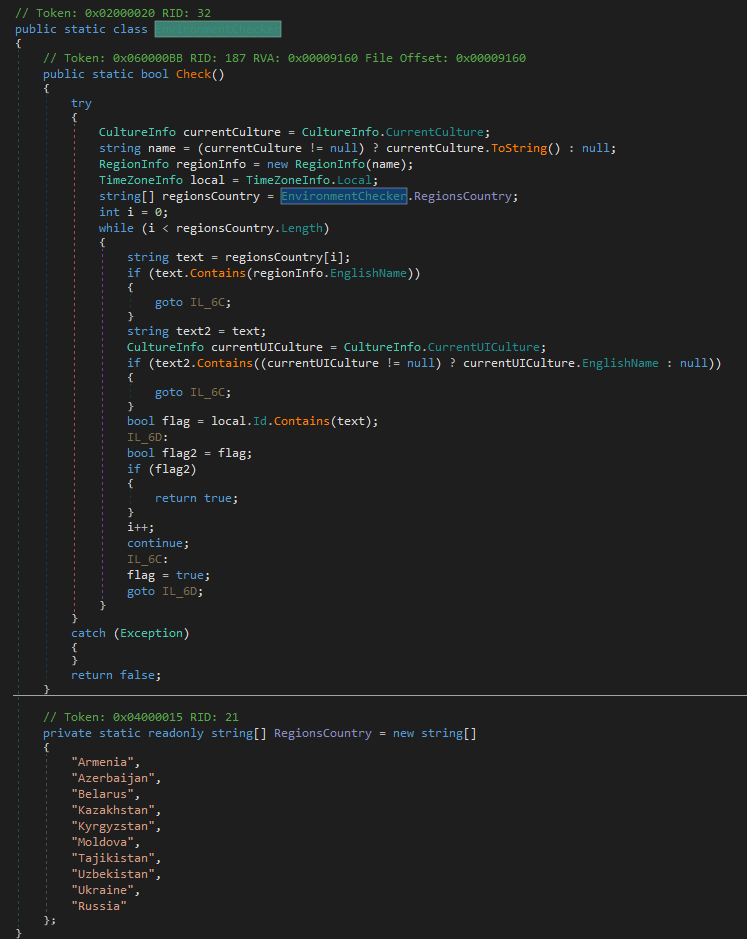The height and width of the screenshot is (939, 747).
Task: Click the return false statement
Action: 115,675
